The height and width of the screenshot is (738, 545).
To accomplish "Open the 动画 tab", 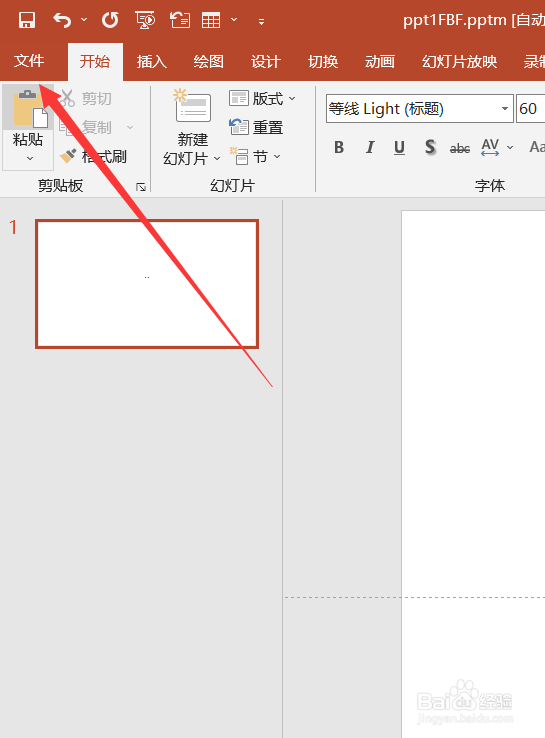I will [380, 62].
